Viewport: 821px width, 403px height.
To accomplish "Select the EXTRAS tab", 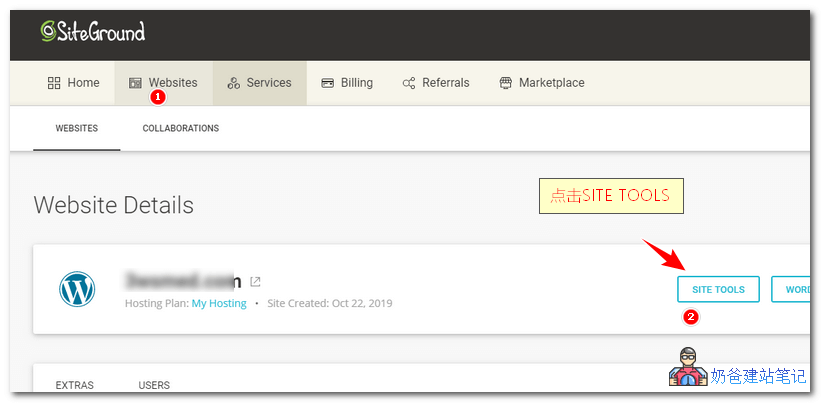I will coord(75,385).
